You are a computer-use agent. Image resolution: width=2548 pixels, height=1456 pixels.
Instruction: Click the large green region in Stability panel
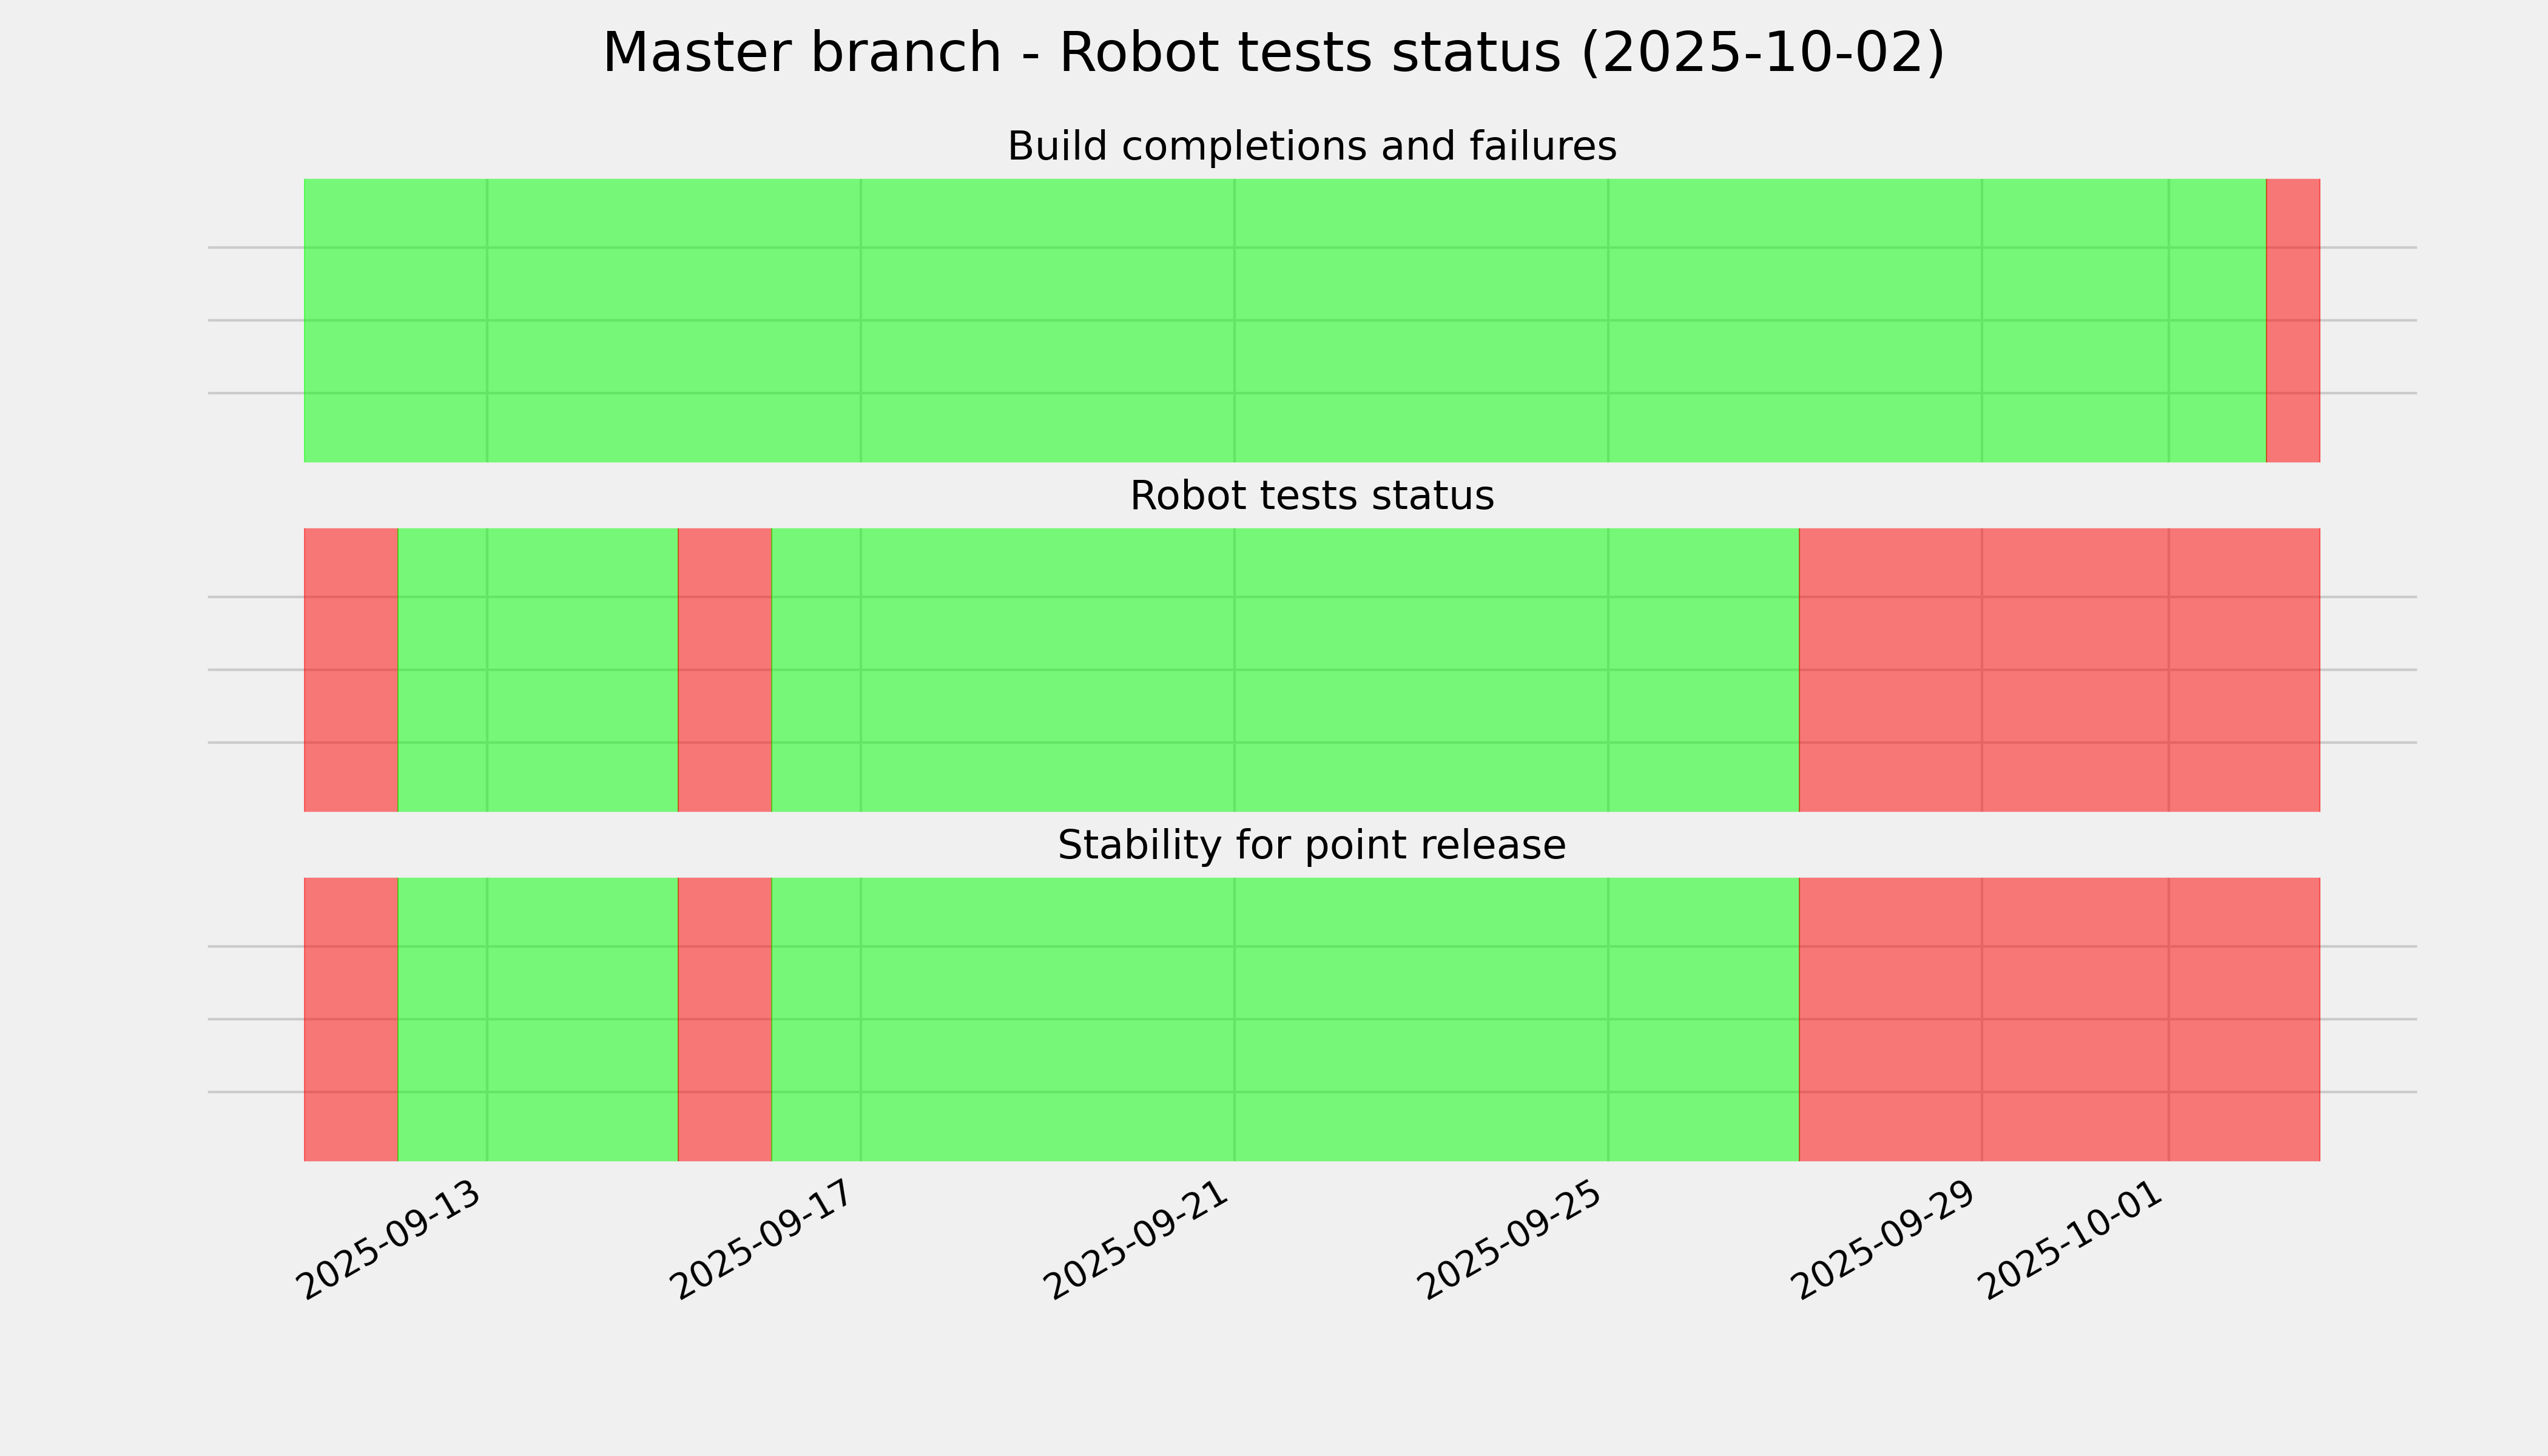point(1285,1019)
